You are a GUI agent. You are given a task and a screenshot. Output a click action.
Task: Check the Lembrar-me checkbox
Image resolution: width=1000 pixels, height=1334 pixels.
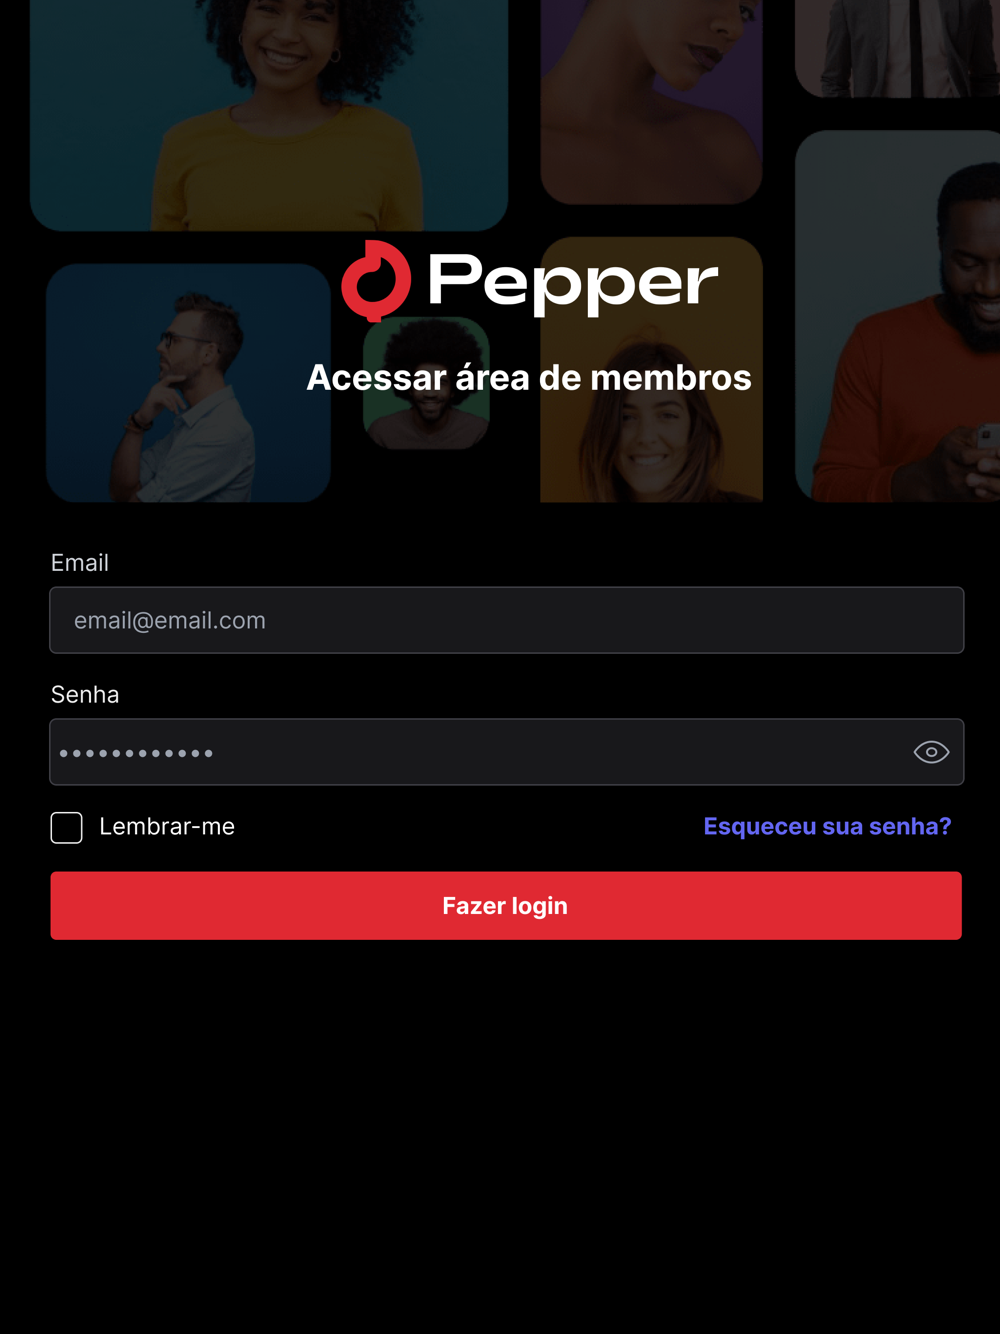coord(67,827)
